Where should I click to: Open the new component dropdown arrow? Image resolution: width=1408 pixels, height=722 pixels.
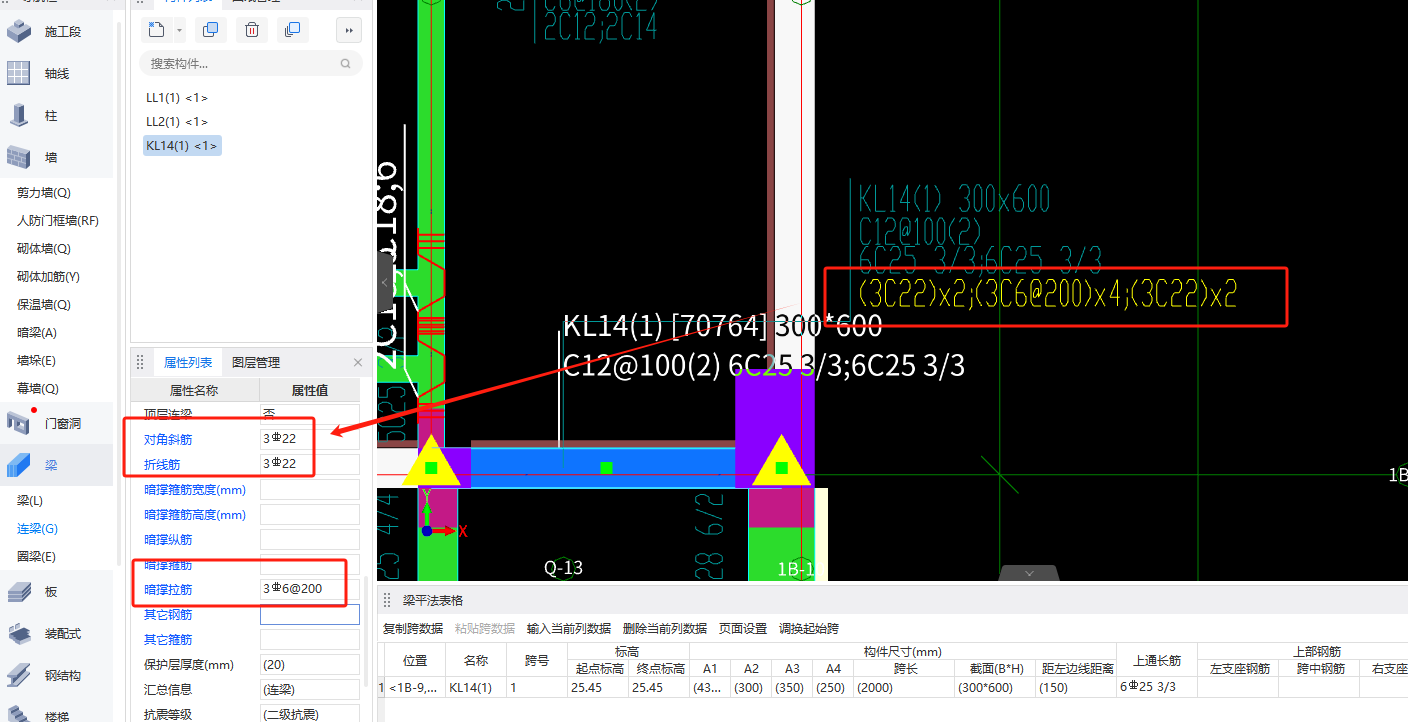[x=179, y=31]
